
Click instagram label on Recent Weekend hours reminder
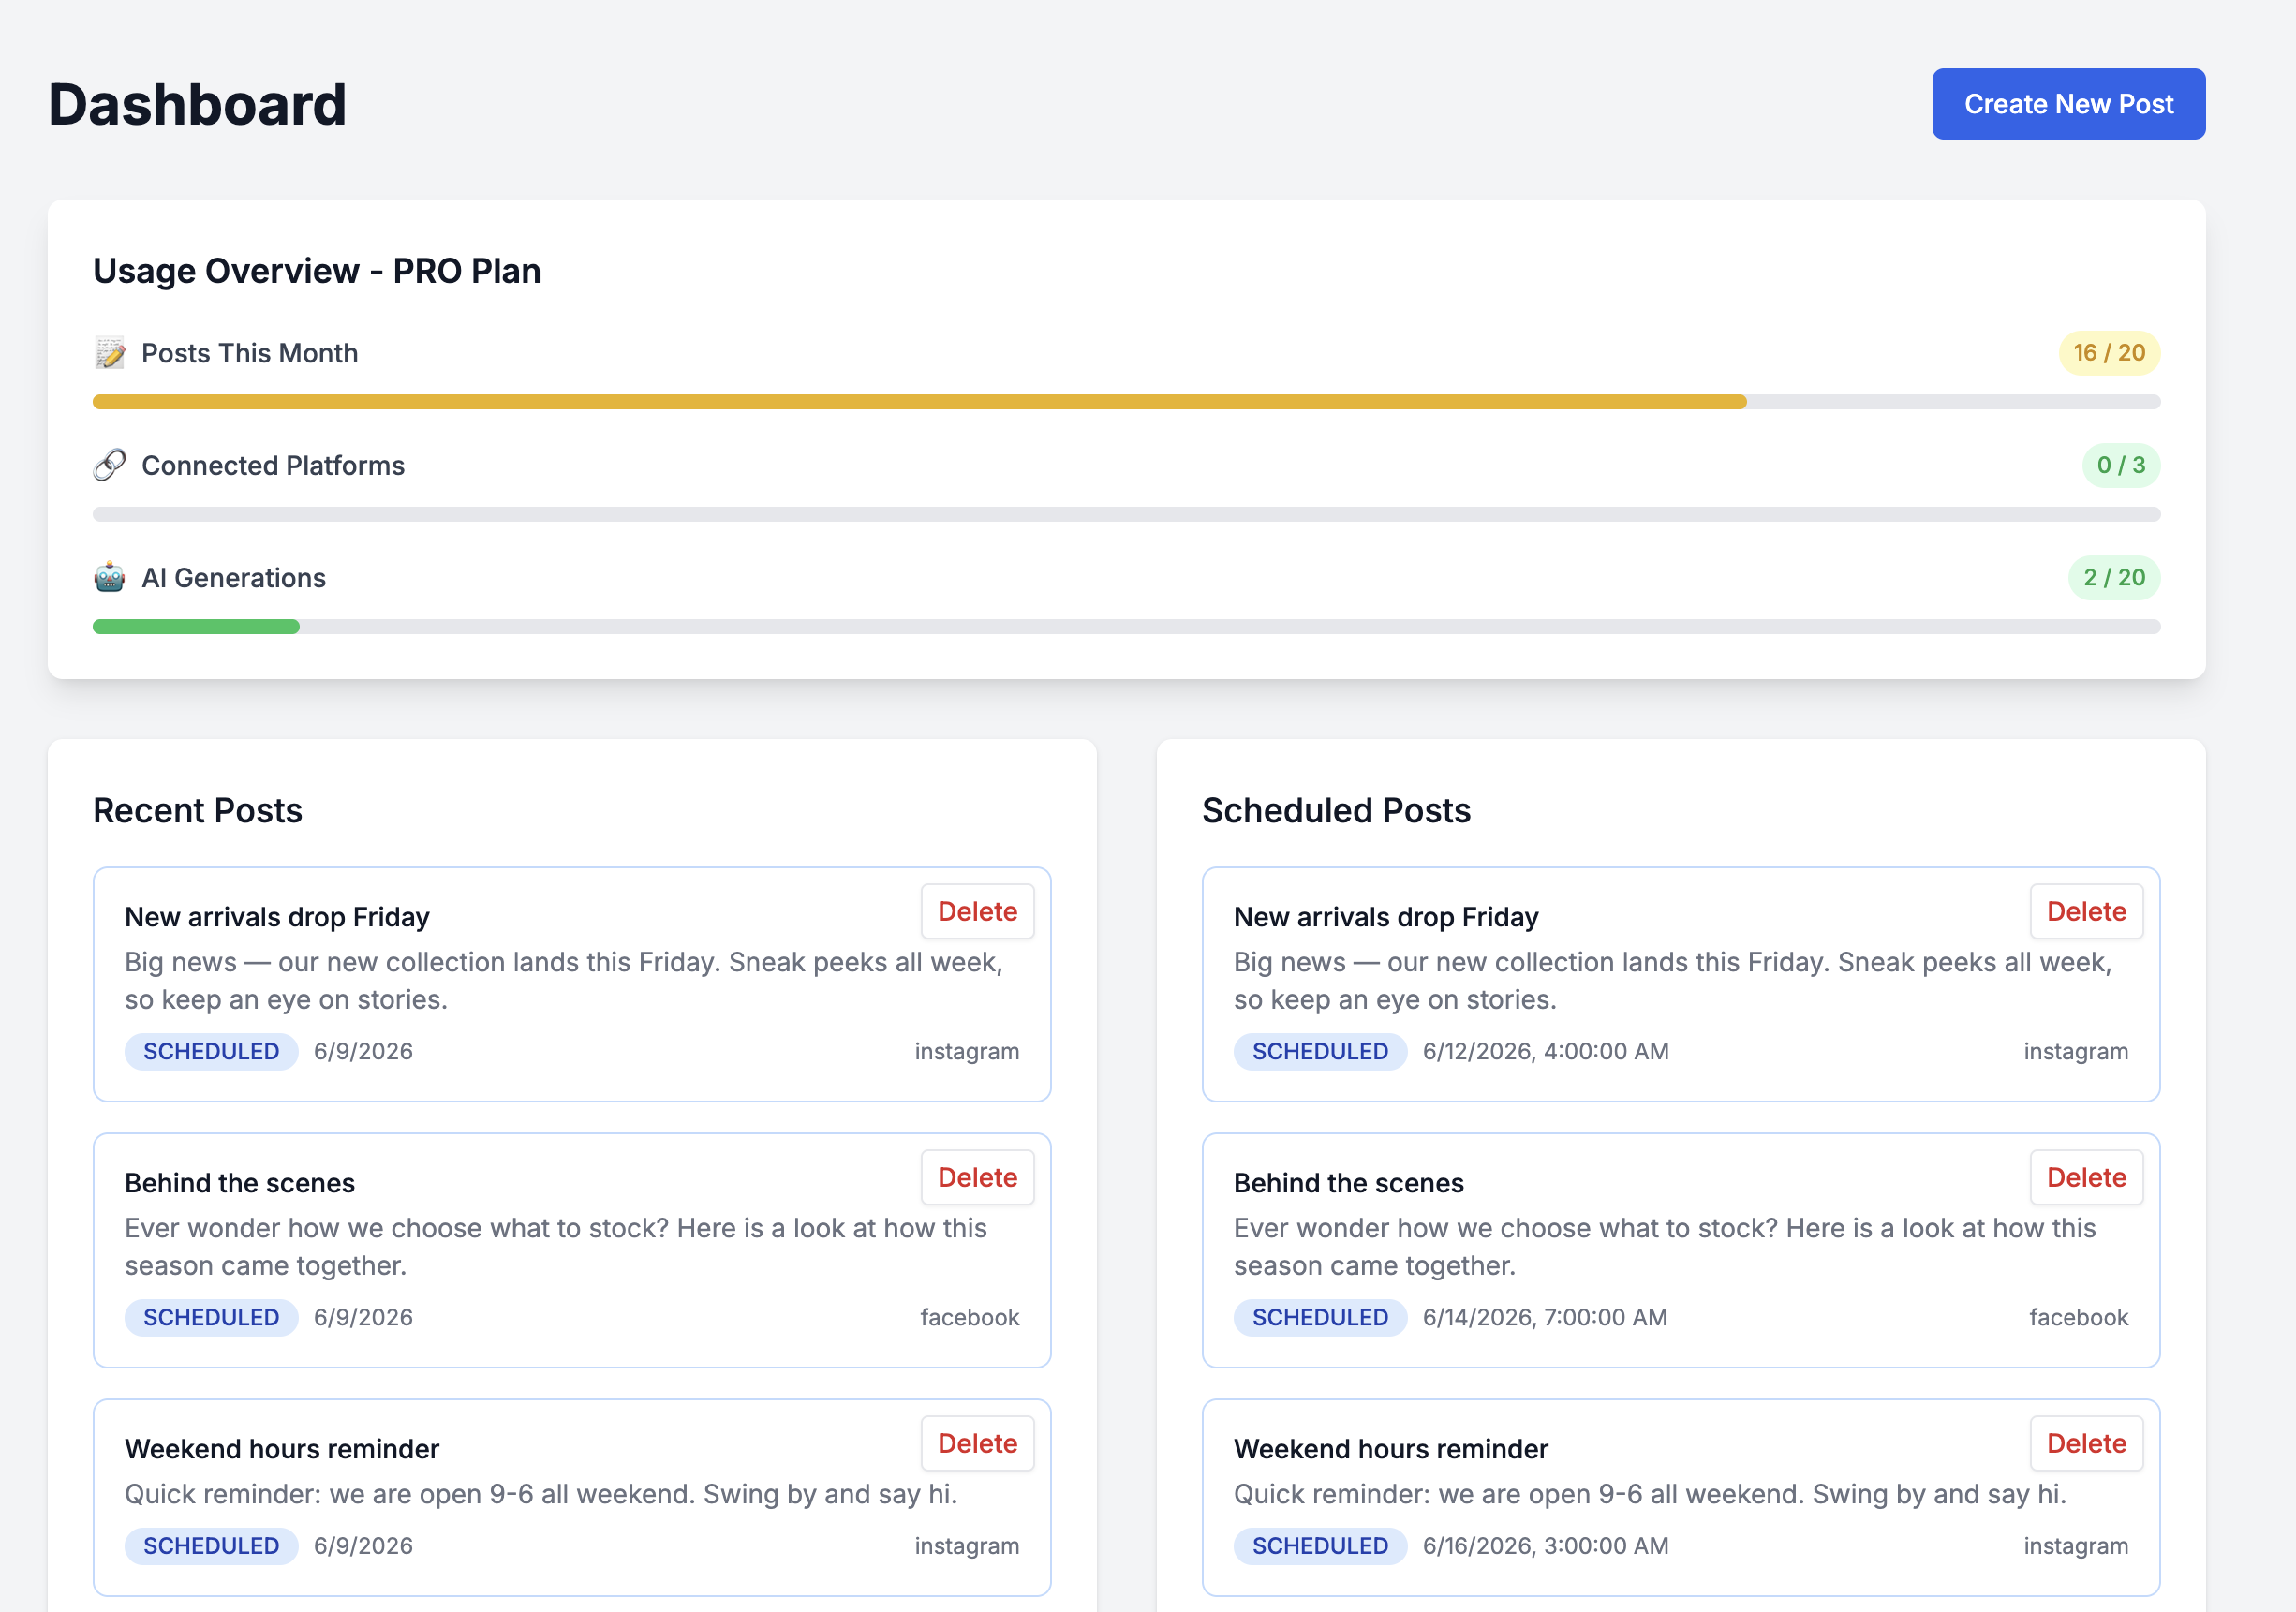[967, 1546]
